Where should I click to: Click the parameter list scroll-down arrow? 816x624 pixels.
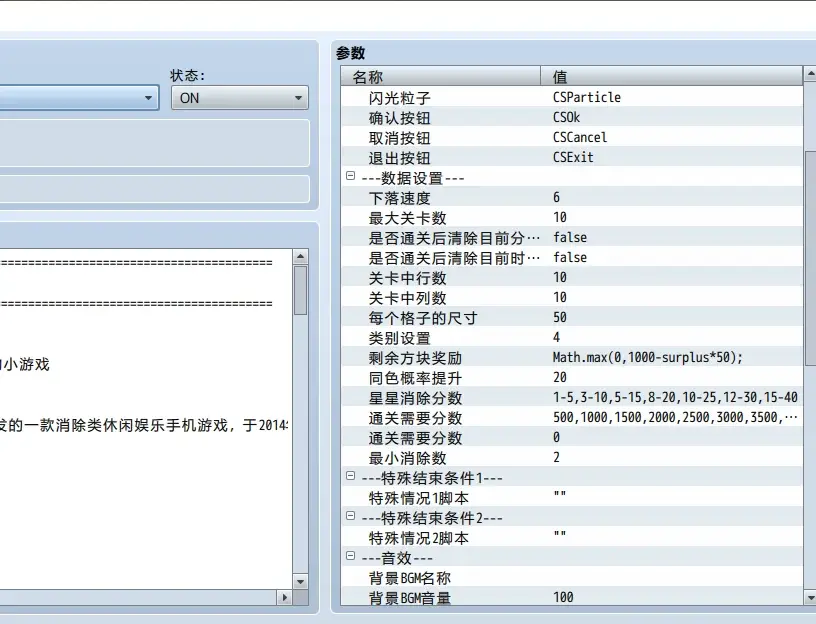[x=810, y=597]
